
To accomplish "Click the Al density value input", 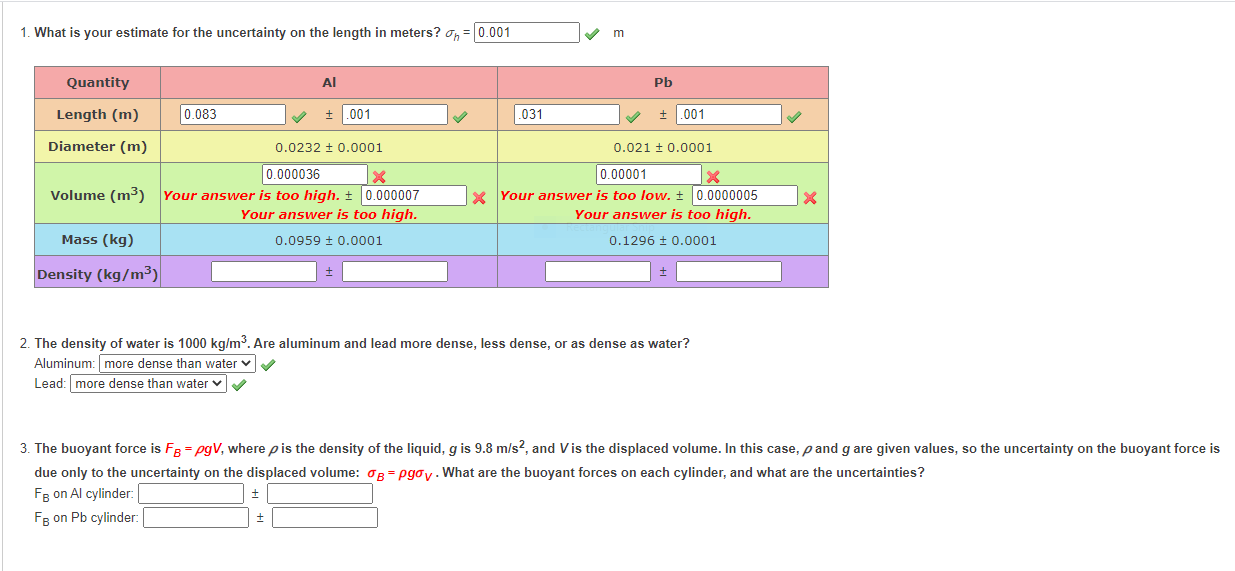I will pyautogui.click(x=264, y=271).
